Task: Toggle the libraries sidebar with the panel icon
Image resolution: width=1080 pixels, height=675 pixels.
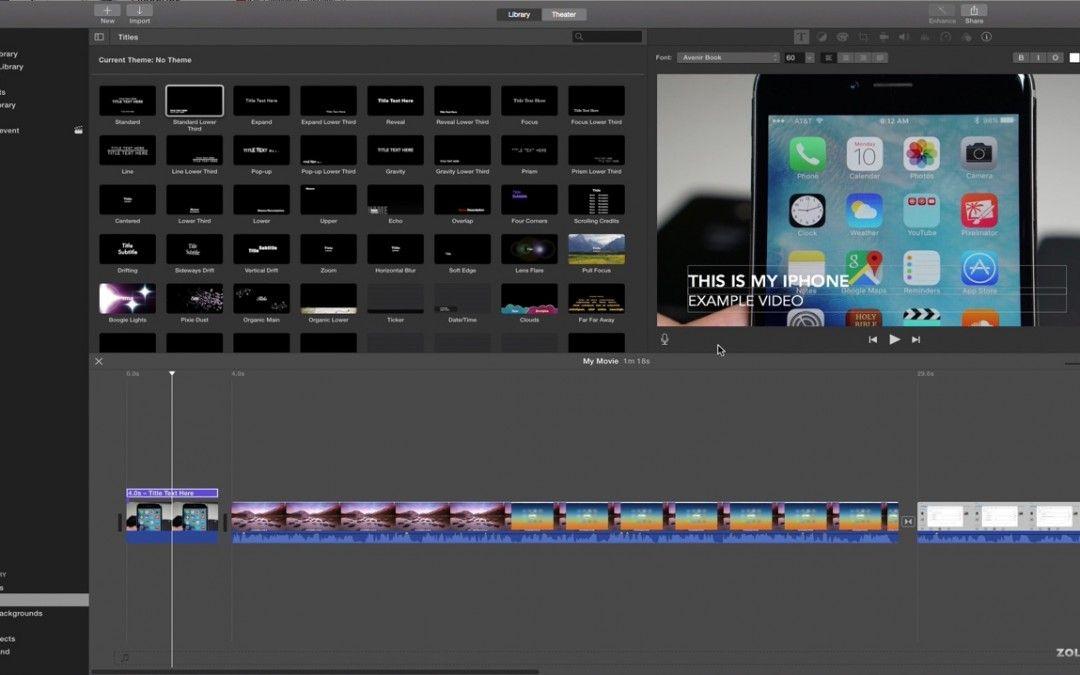Action: coord(99,37)
